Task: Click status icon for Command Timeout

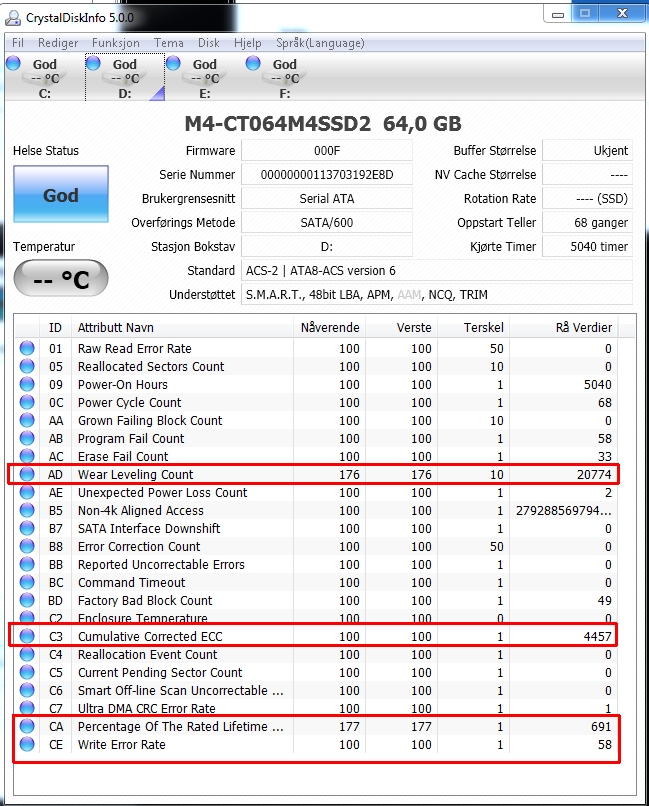Action: pos(27,582)
